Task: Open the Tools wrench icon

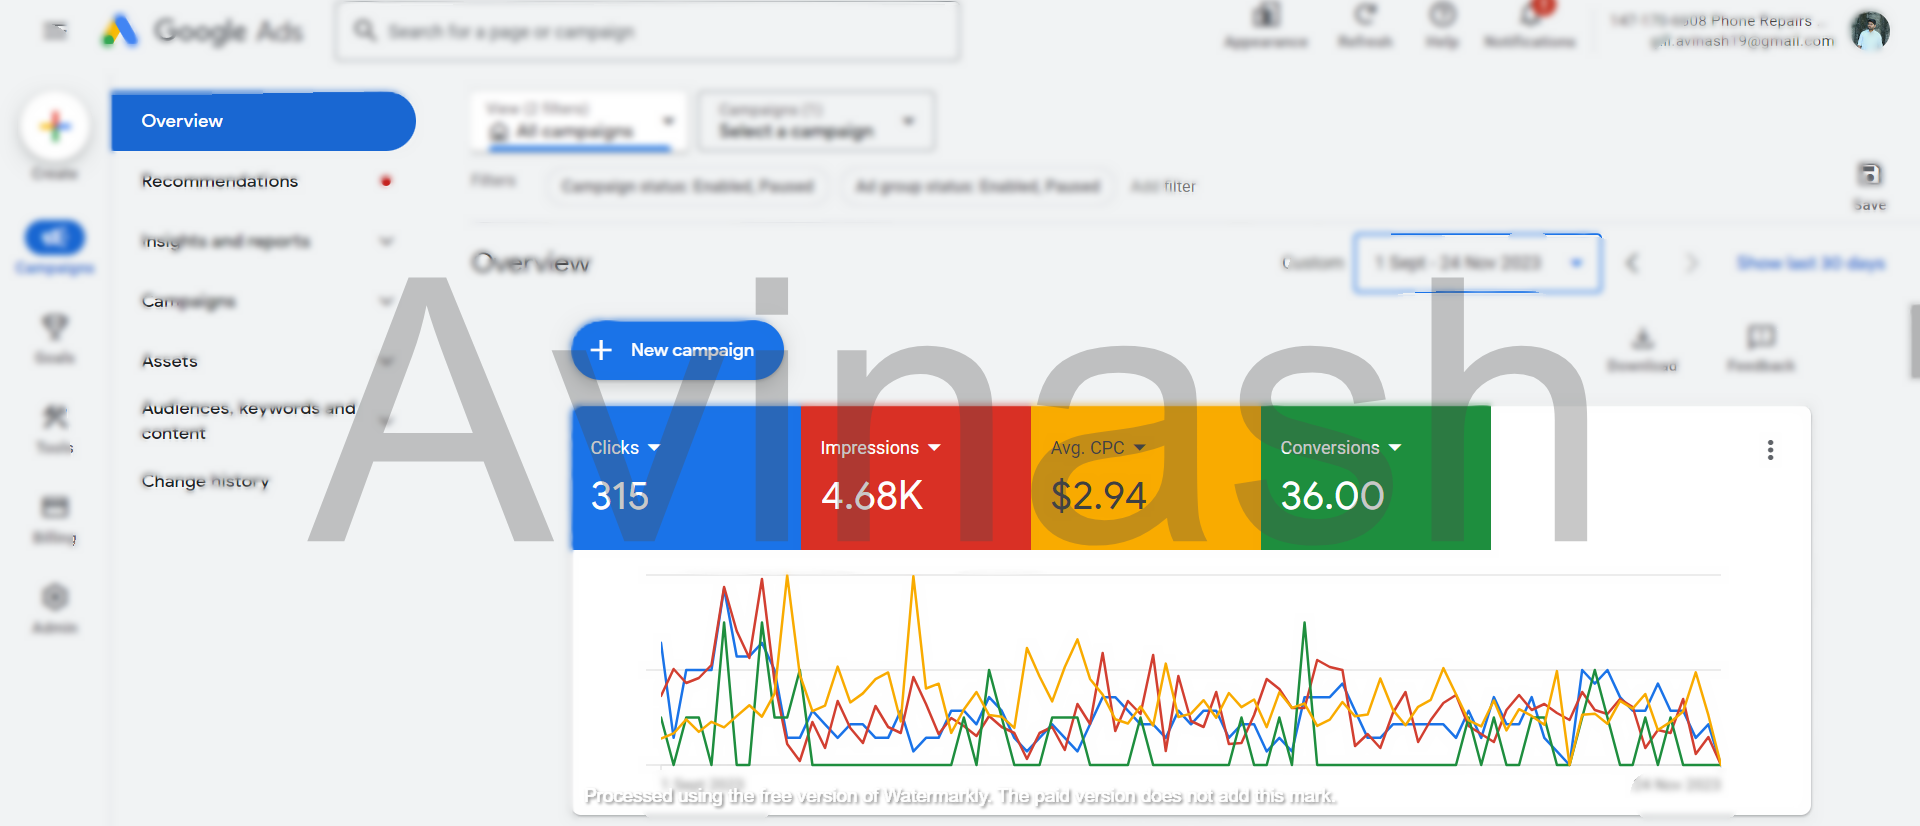Action: tap(55, 417)
